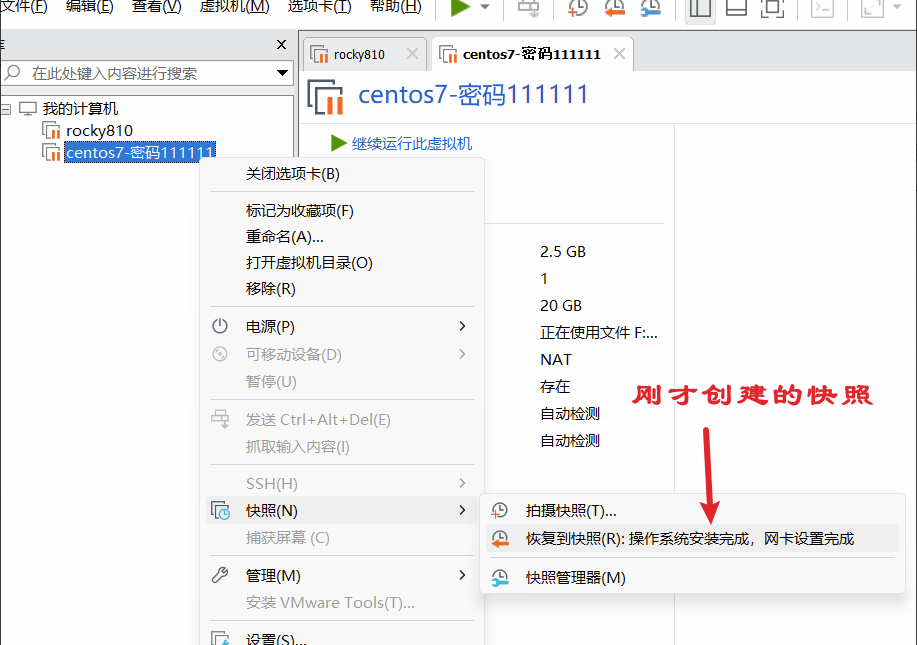Choose 恢复到快照(R) 操作系统安装完成 entry

[x=692, y=539]
